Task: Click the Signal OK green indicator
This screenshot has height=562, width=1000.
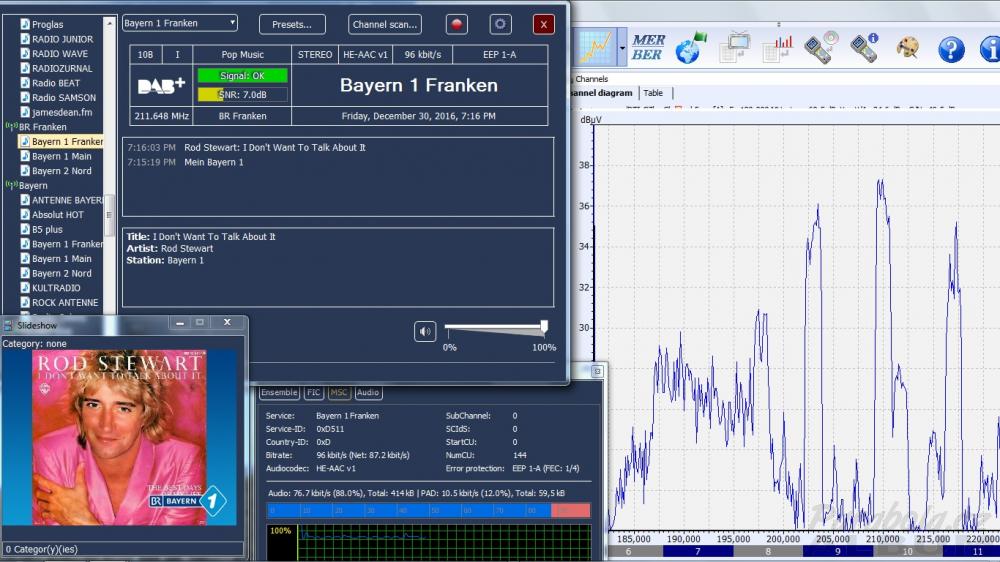Action: click(242, 75)
